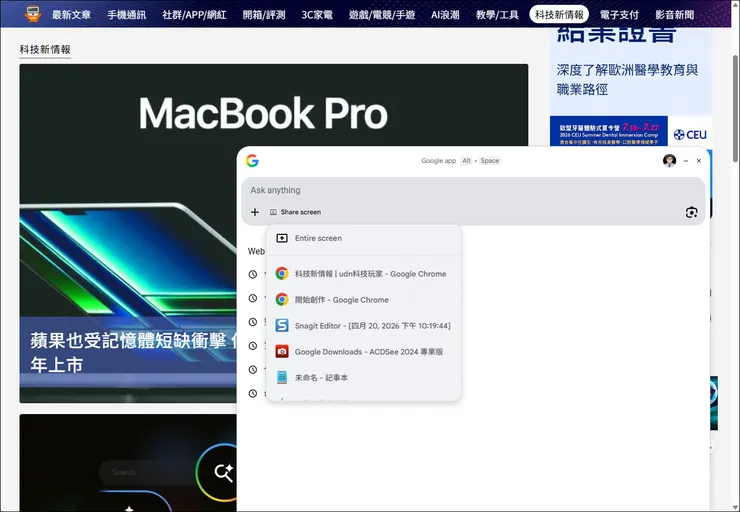Image resolution: width=740 pixels, height=512 pixels.
Task: Click the Chrome icon beside 開始創作 entry
Action: tap(282, 300)
